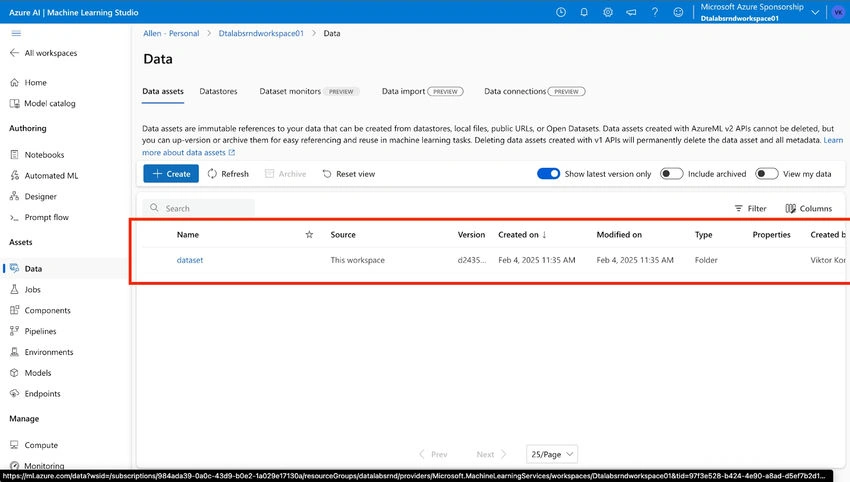This screenshot has width=850, height=482.
Task: Open Environments section
Action: pos(41,352)
